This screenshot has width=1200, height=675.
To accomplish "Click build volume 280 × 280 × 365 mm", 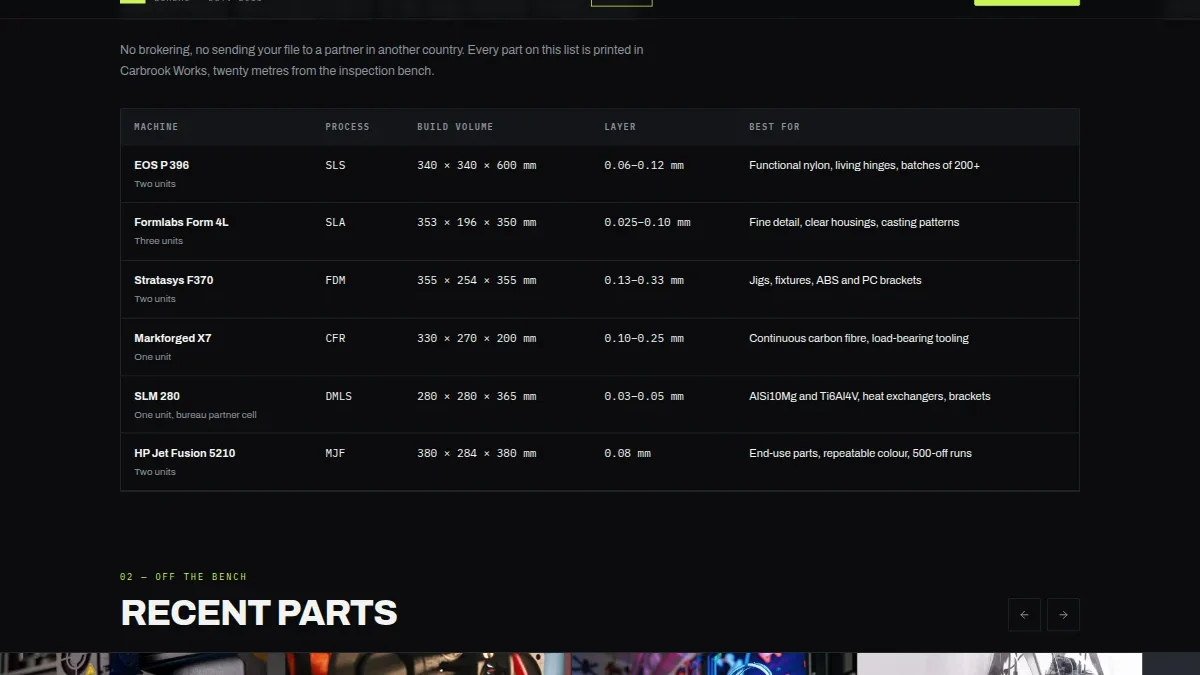I will point(476,396).
